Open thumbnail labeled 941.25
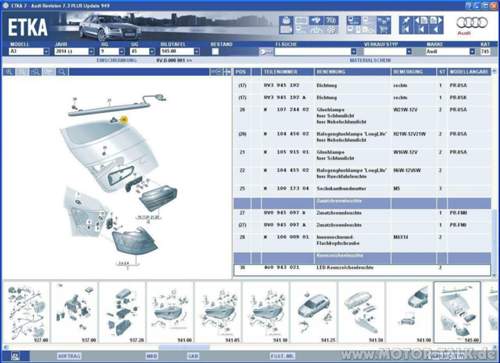Image resolution: width=500 pixels, height=363 pixels. point(314,312)
